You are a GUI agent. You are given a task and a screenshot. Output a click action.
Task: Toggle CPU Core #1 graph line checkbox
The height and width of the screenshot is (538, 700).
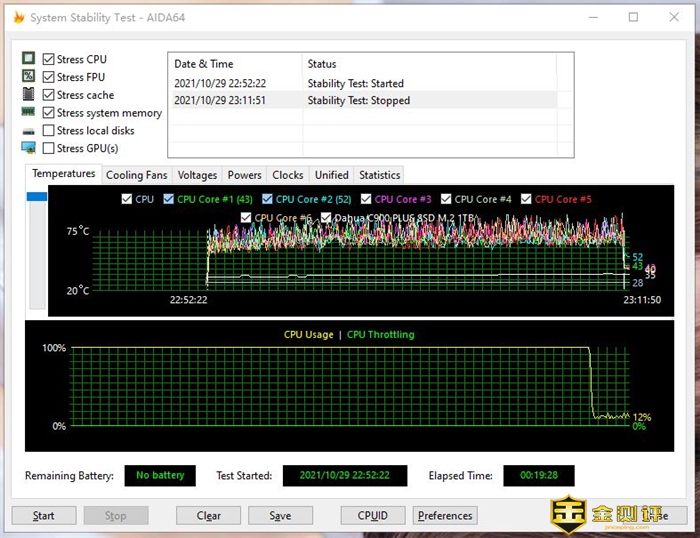click(x=168, y=199)
